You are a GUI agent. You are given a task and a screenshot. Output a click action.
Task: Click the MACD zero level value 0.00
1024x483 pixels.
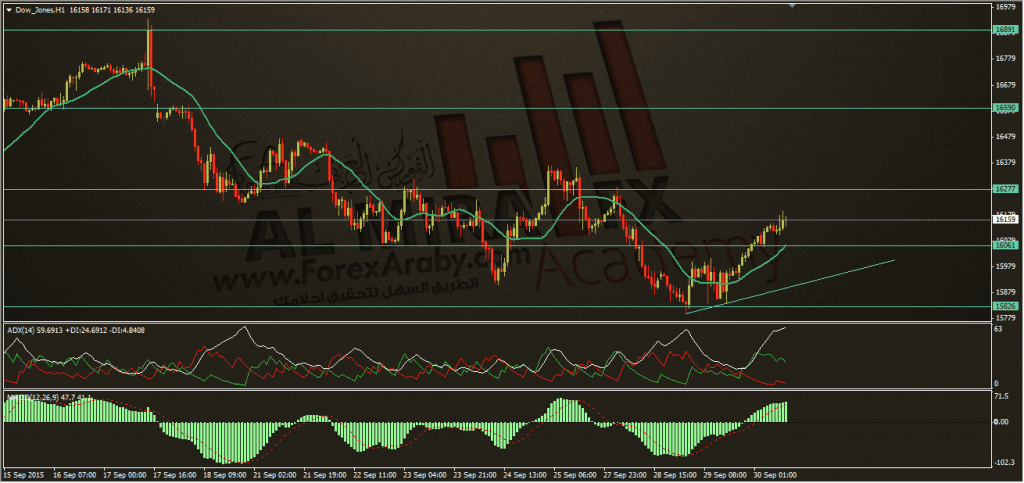pyautogui.click(x=1002, y=422)
